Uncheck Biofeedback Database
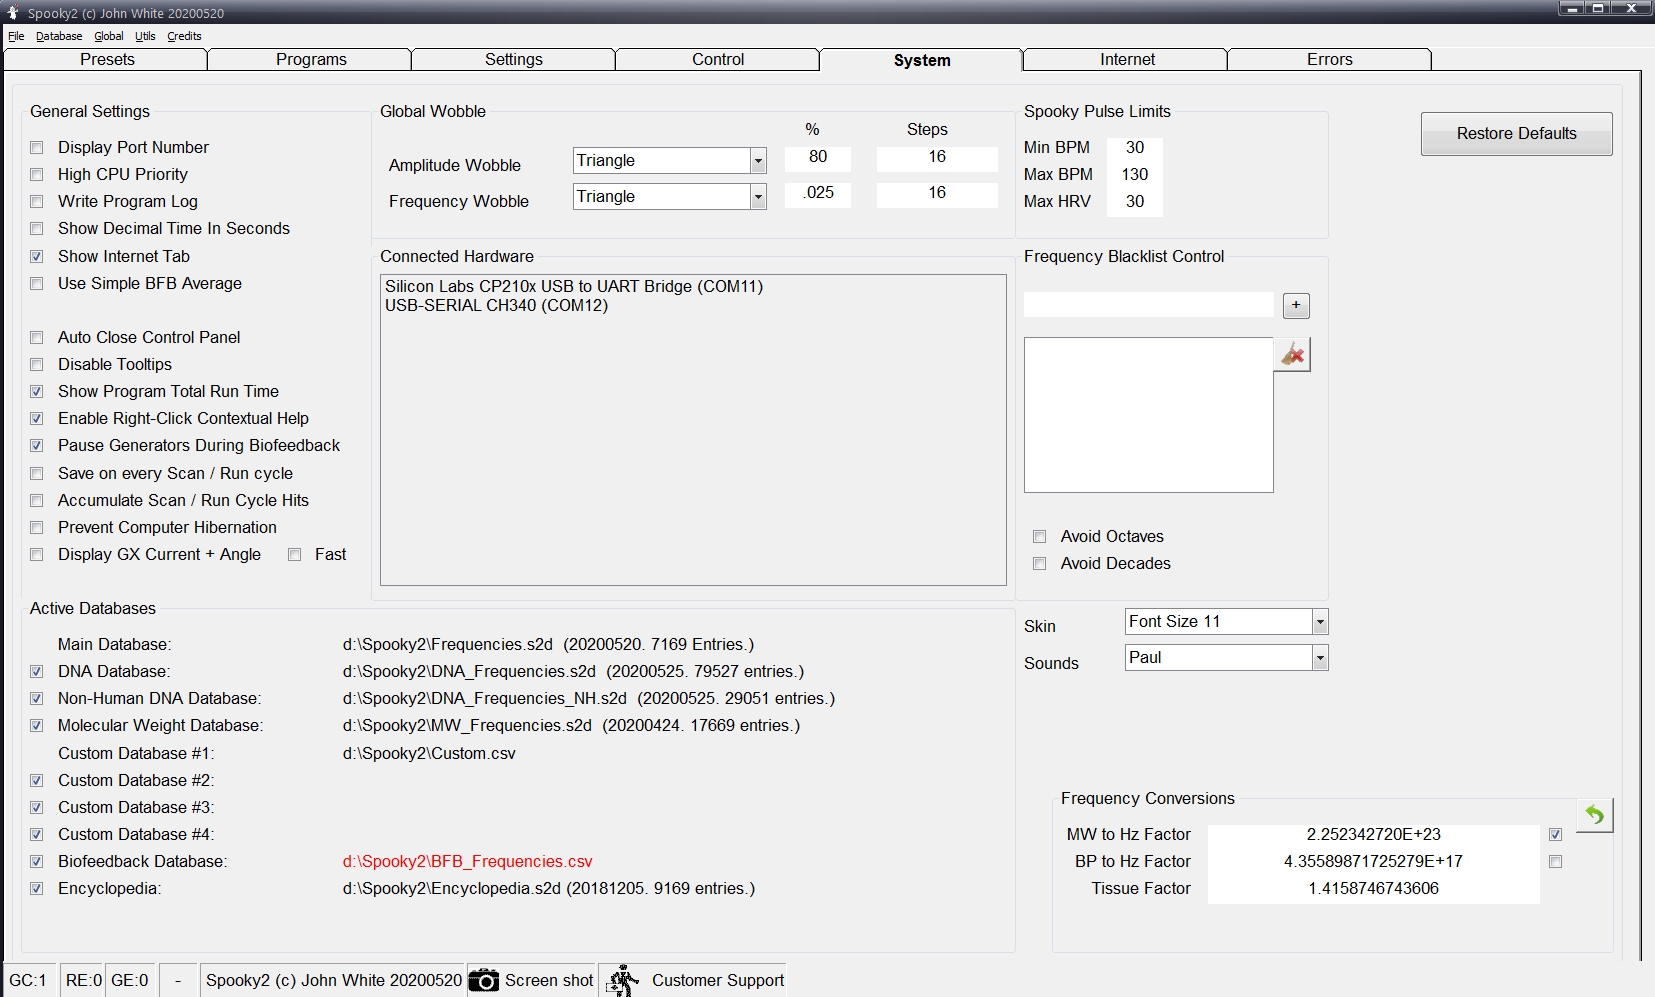The image size is (1655, 997). 37,862
